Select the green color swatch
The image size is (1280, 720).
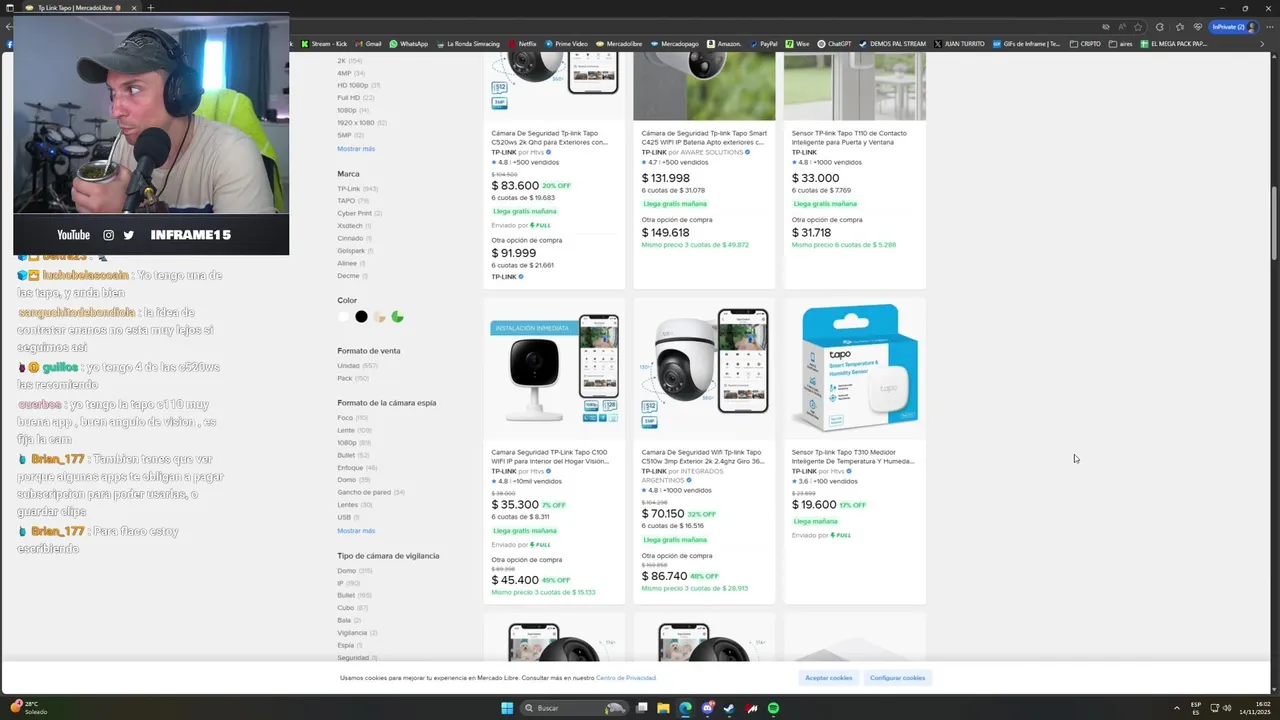pyautogui.click(x=397, y=317)
